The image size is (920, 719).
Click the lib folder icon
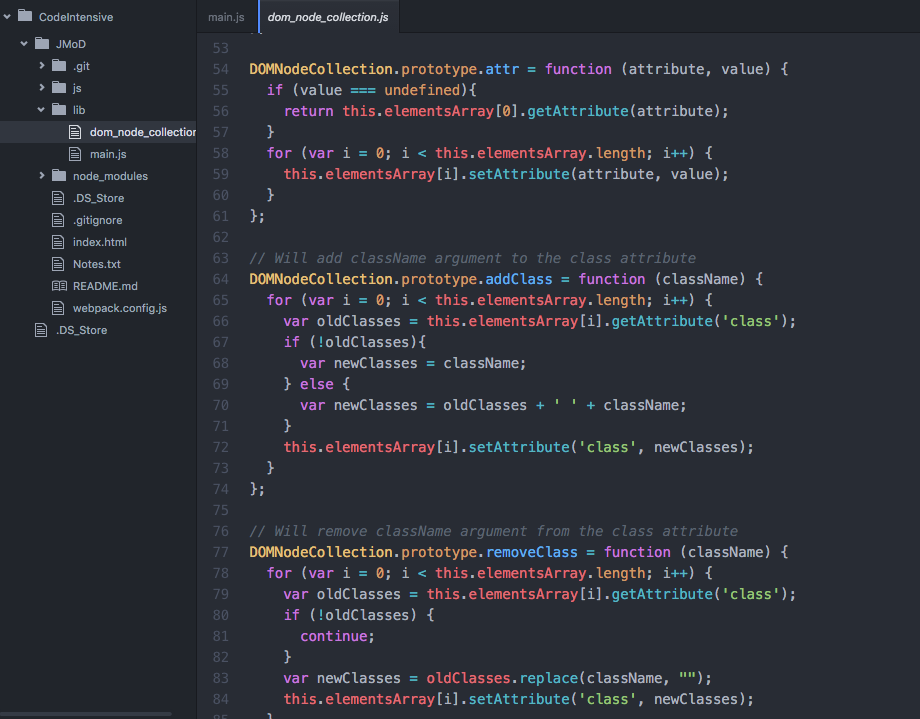[x=59, y=109]
